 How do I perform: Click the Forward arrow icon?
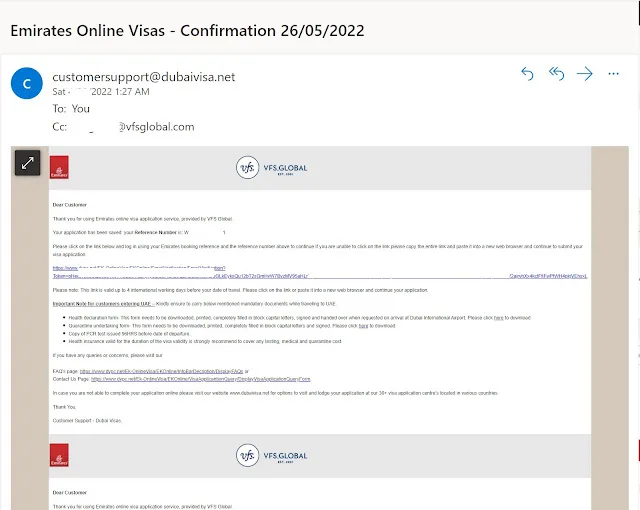[x=585, y=74]
